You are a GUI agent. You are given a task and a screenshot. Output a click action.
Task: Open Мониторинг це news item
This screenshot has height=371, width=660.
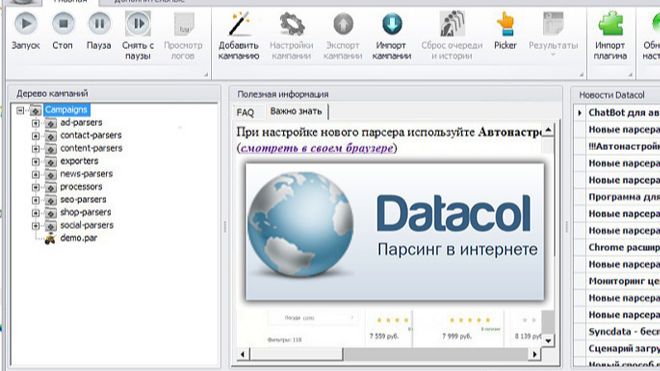(x=624, y=281)
